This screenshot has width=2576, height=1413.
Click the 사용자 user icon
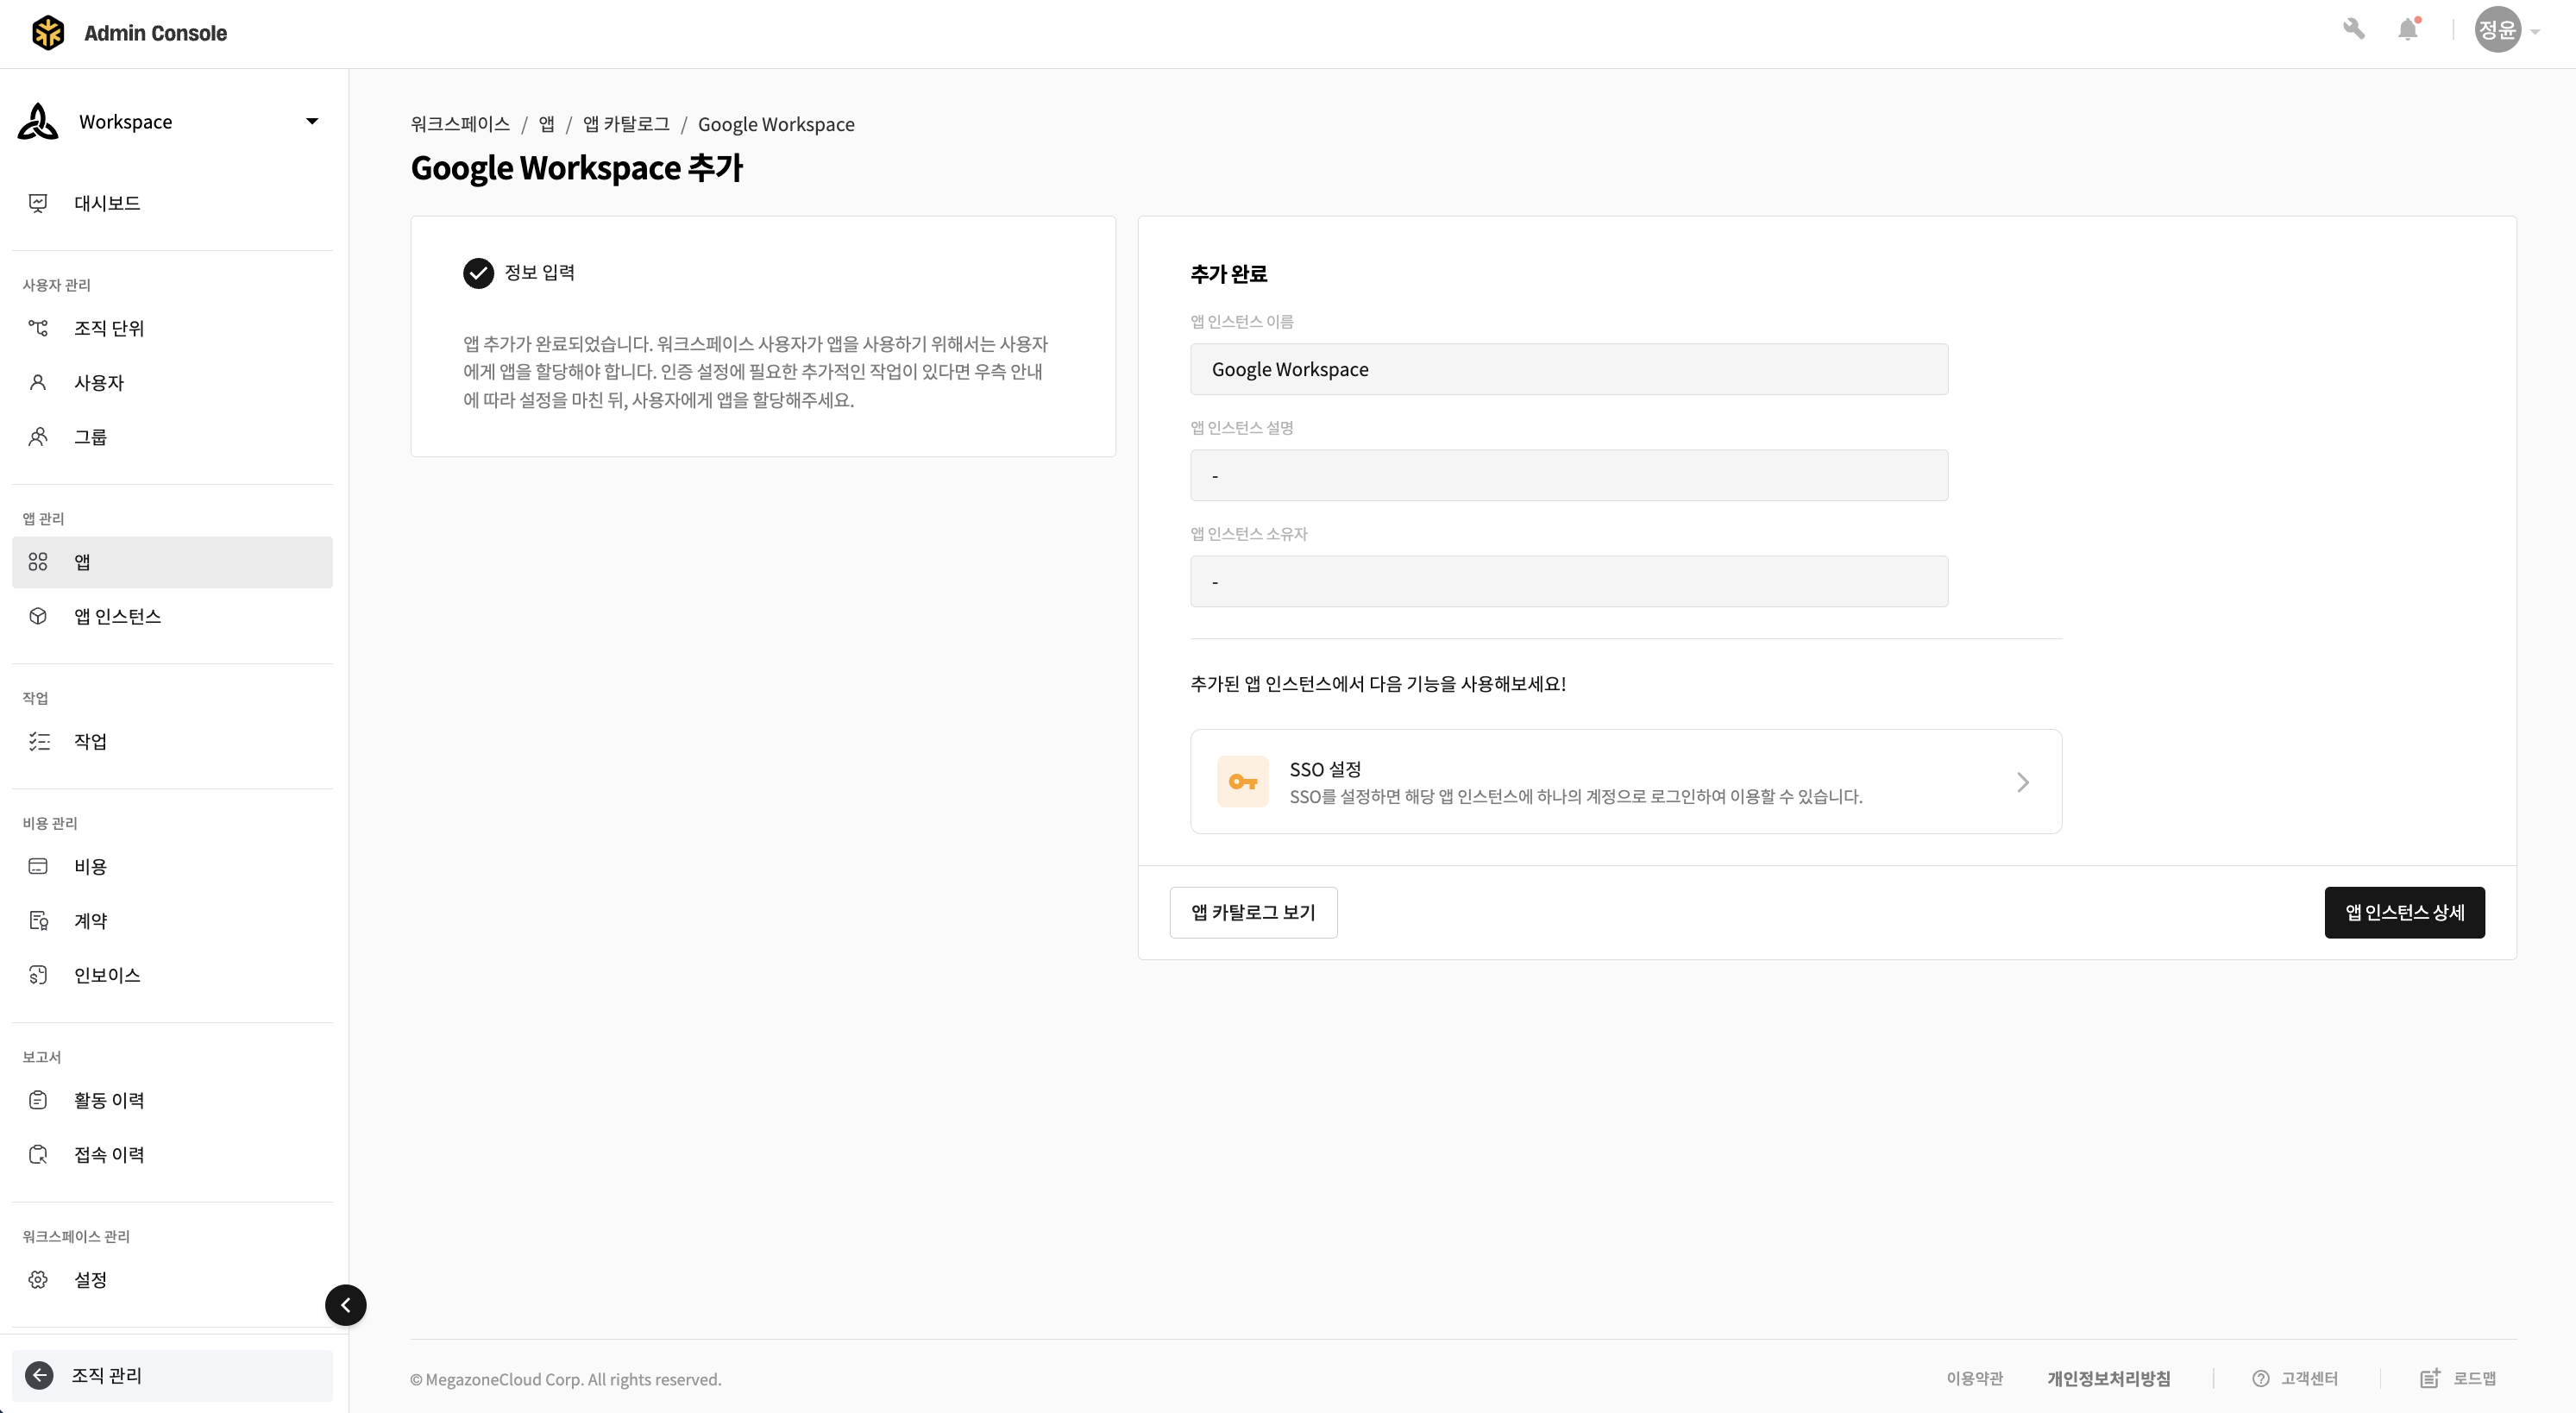click(x=38, y=382)
